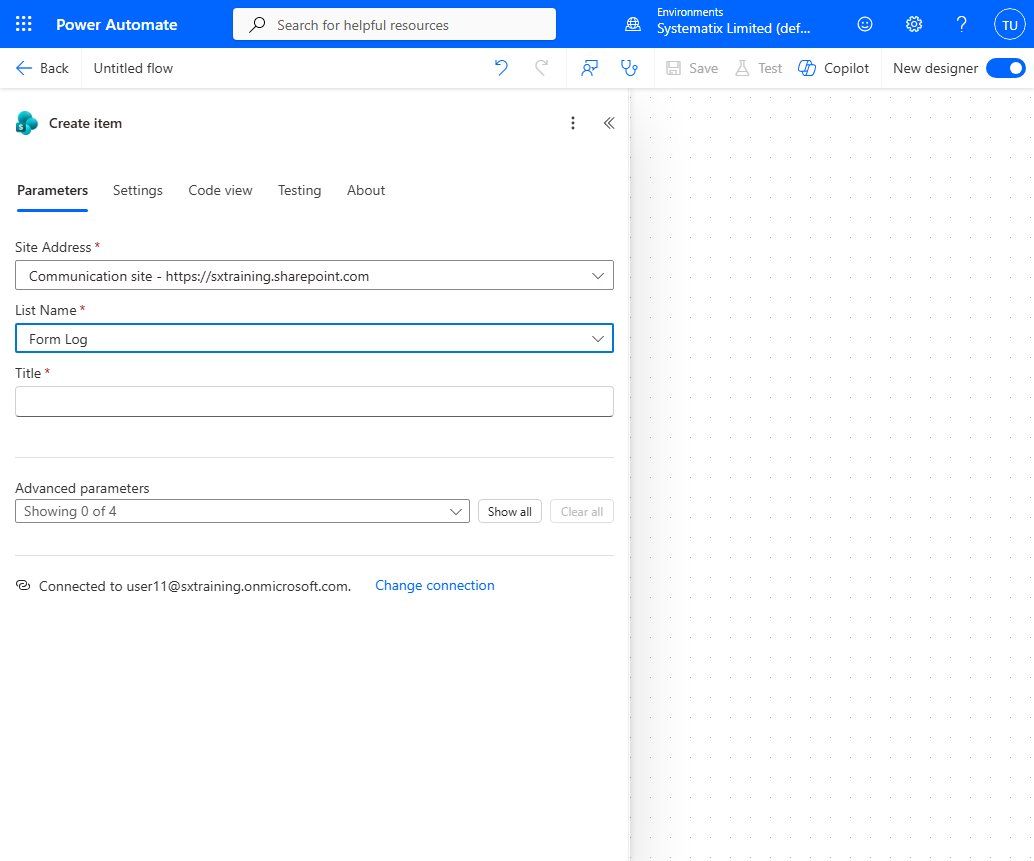1034x861 pixels.
Task: Open the help question mark icon
Action: point(961,24)
